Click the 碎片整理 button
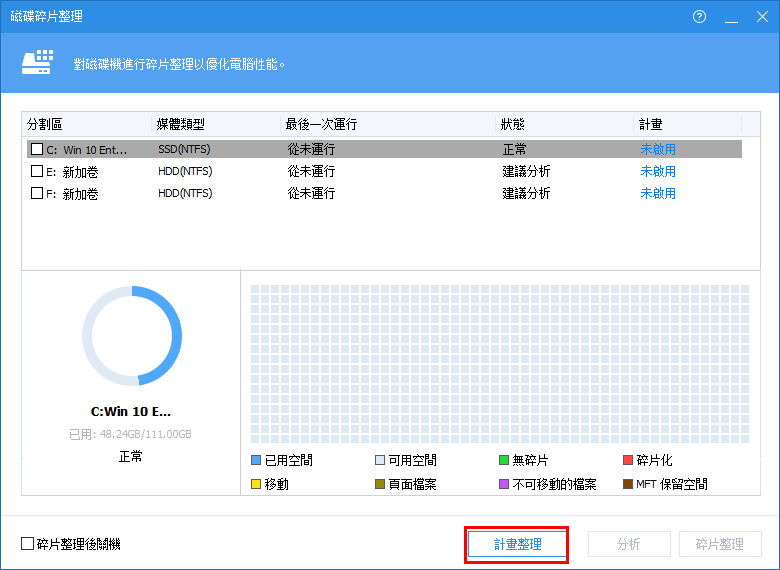 pos(720,544)
